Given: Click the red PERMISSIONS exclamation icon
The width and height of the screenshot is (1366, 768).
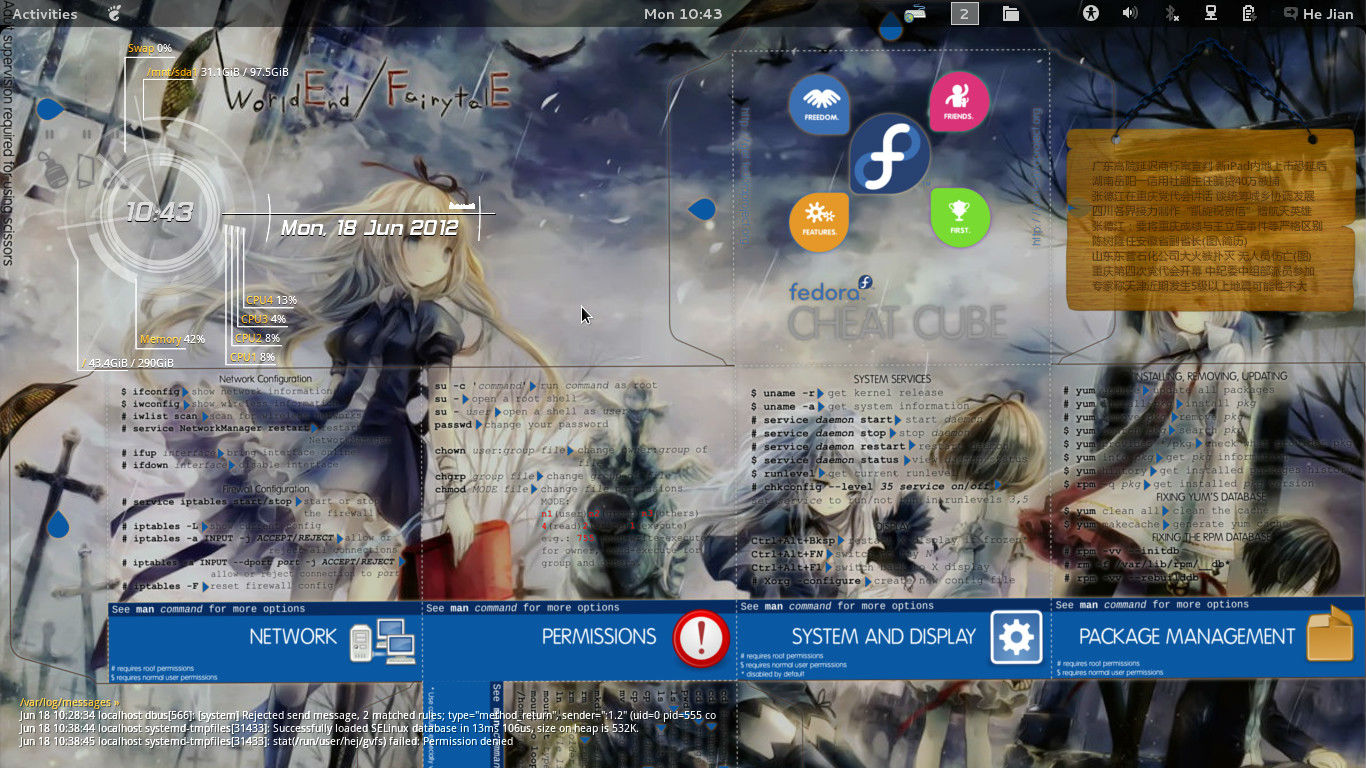Looking at the screenshot, I should click(701, 638).
